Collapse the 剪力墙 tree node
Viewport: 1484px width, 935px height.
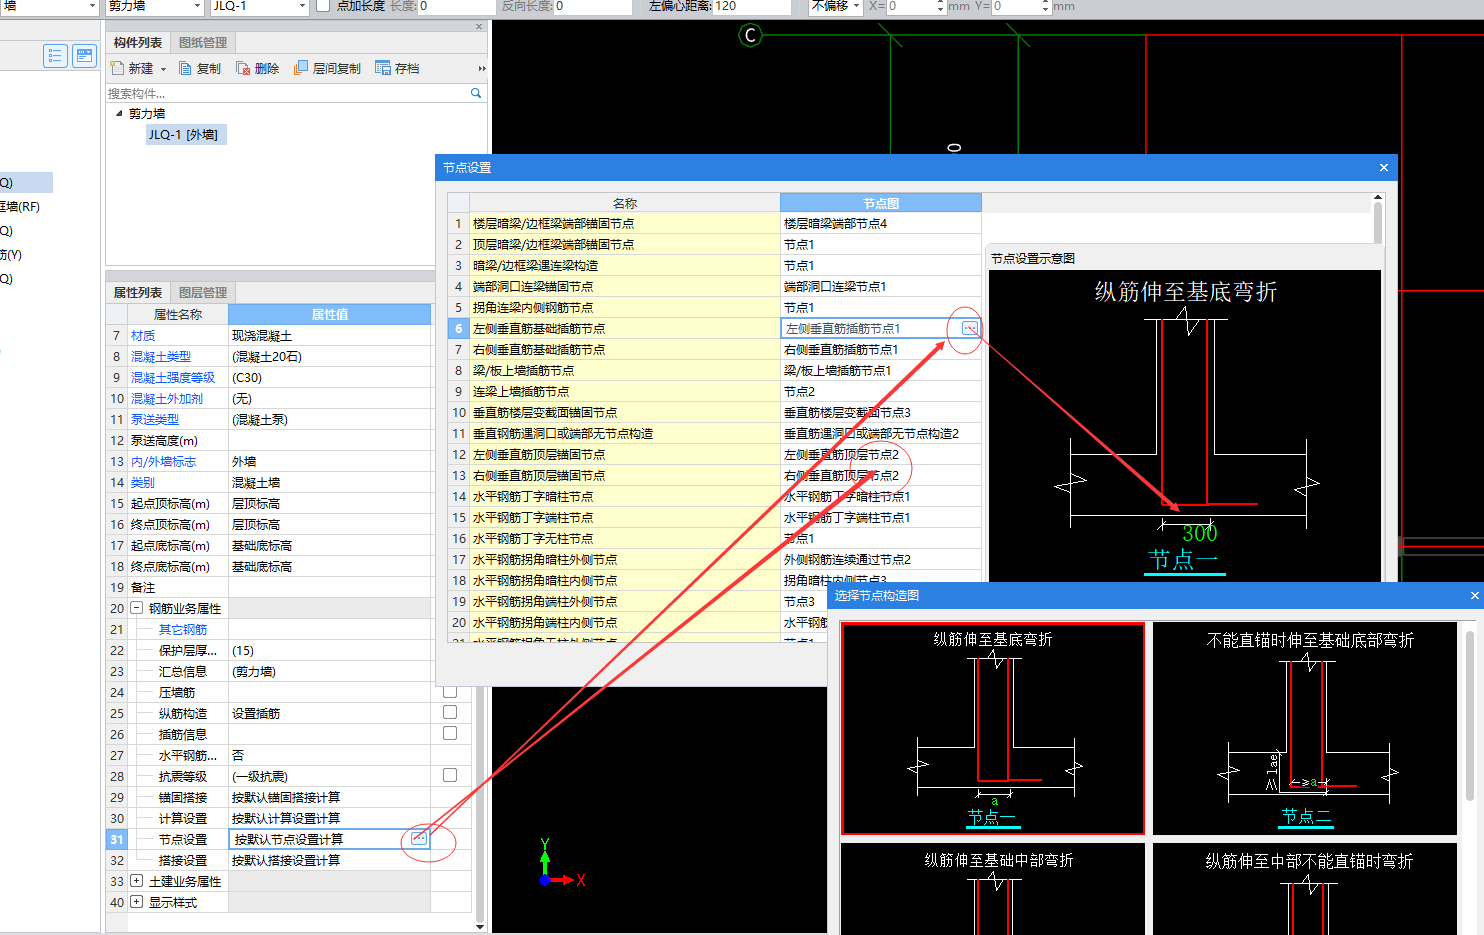(x=119, y=113)
